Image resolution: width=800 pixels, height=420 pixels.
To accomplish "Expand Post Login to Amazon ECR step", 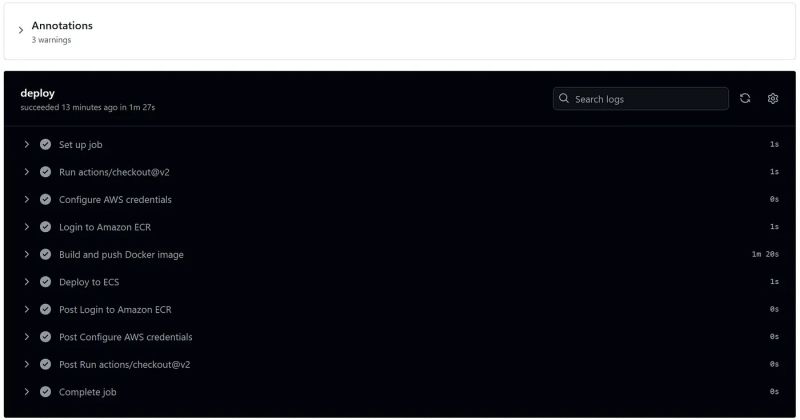I will (x=27, y=309).
